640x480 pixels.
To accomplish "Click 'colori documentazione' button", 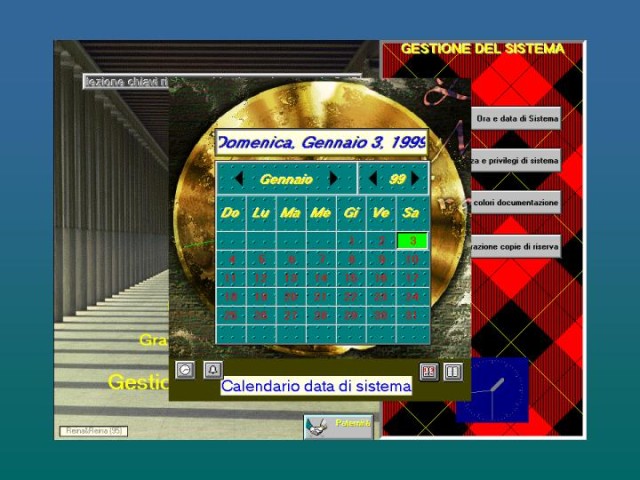I will (x=516, y=202).
